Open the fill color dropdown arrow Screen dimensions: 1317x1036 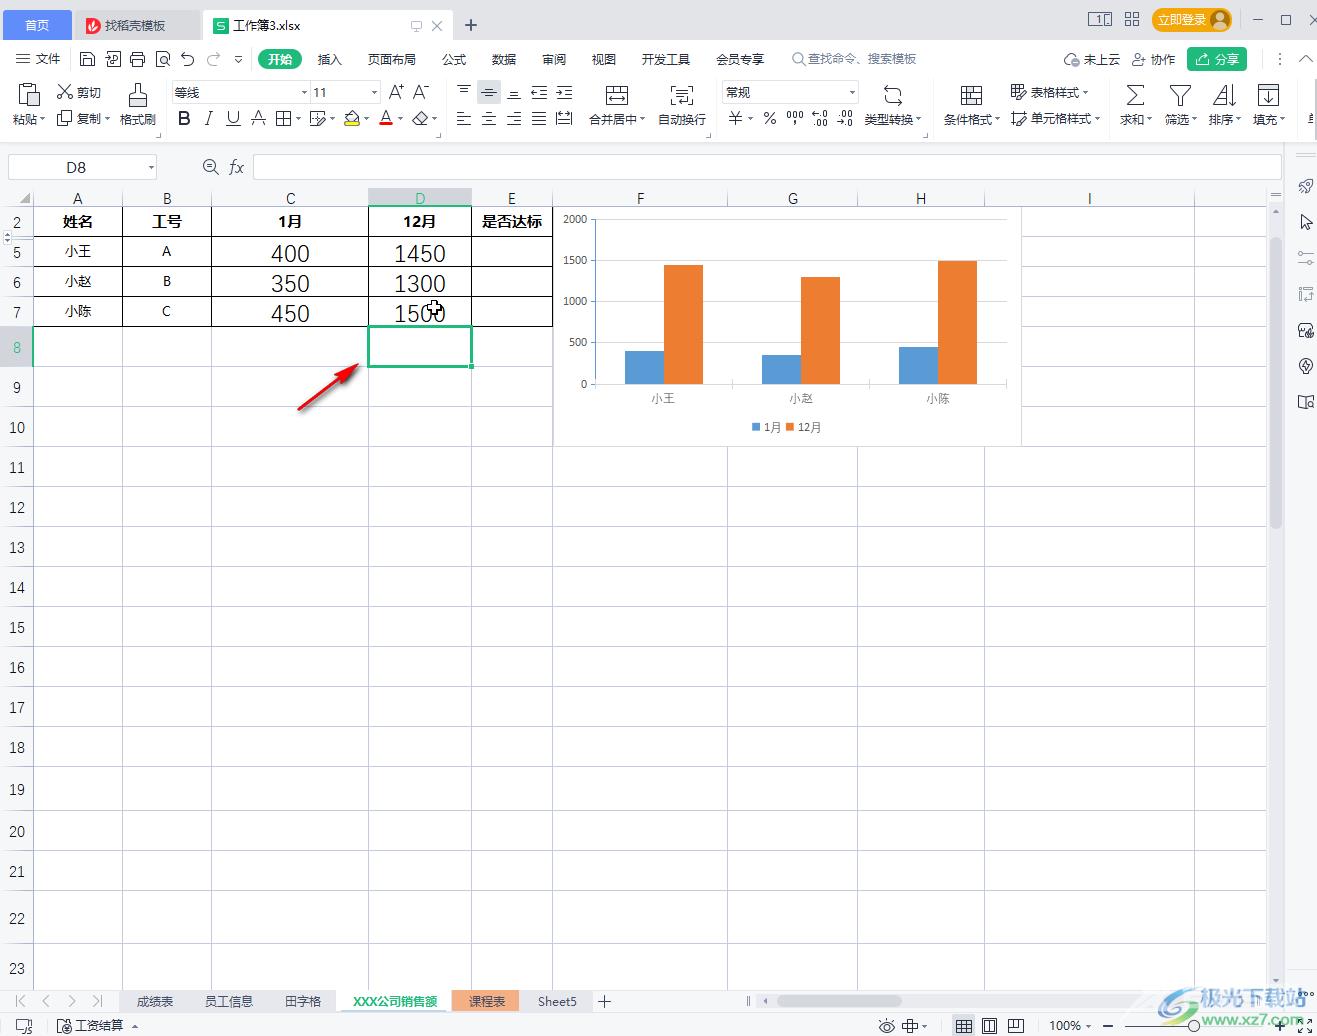pos(367,119)
